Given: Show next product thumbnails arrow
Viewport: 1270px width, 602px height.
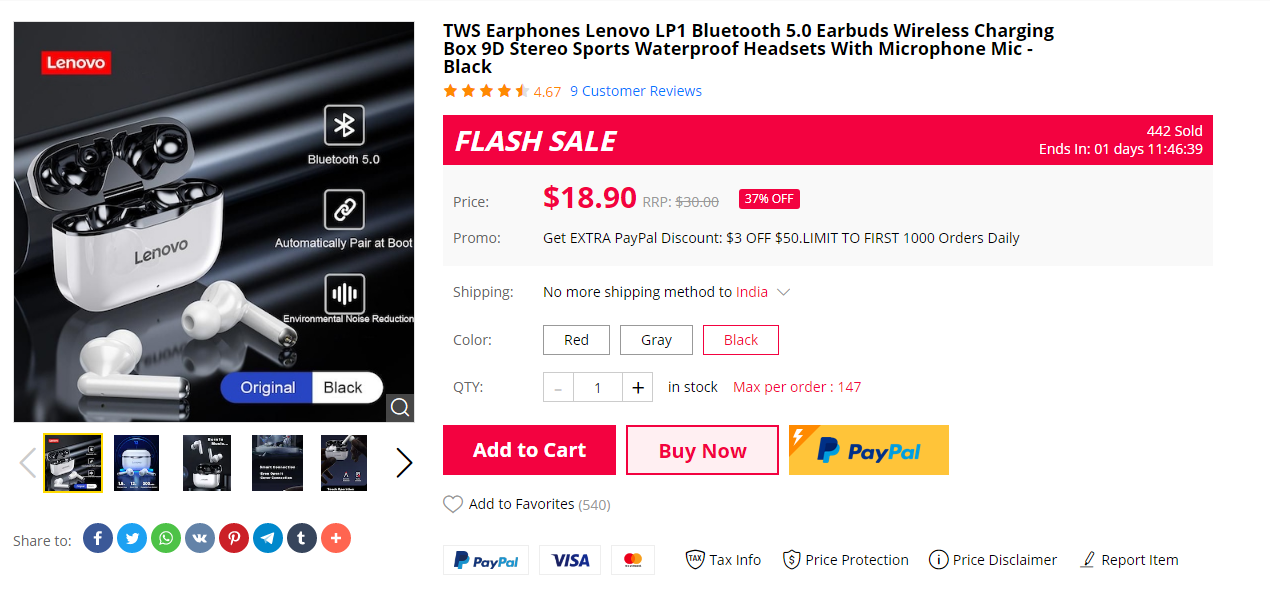Looking at the screenshot, I should [404, 462].
